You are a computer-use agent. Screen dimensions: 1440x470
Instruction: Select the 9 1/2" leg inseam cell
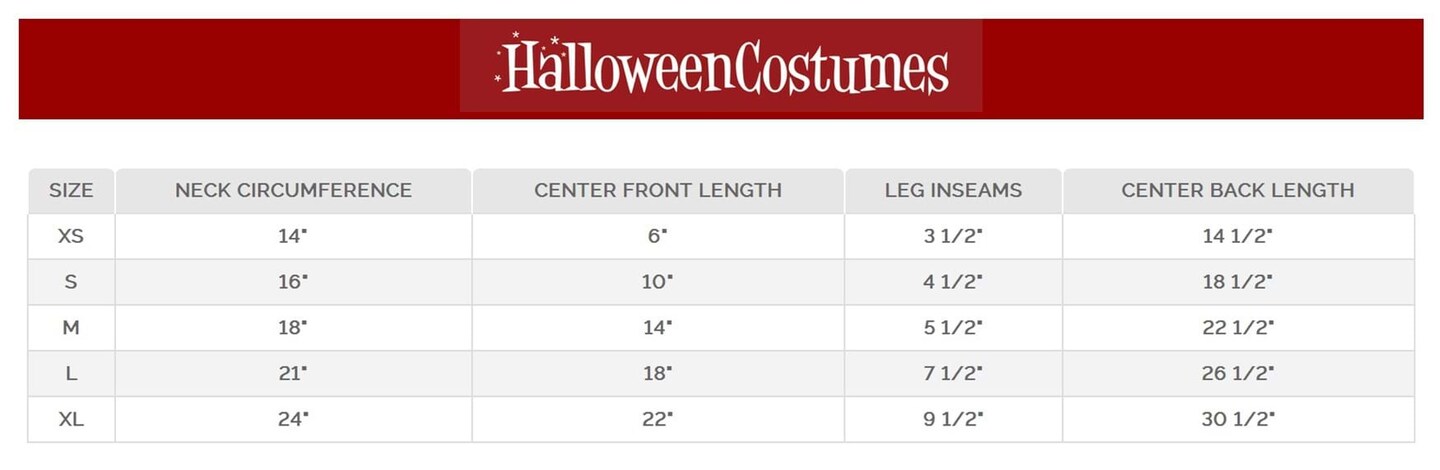pyautogui.click(x=953, y=420)
